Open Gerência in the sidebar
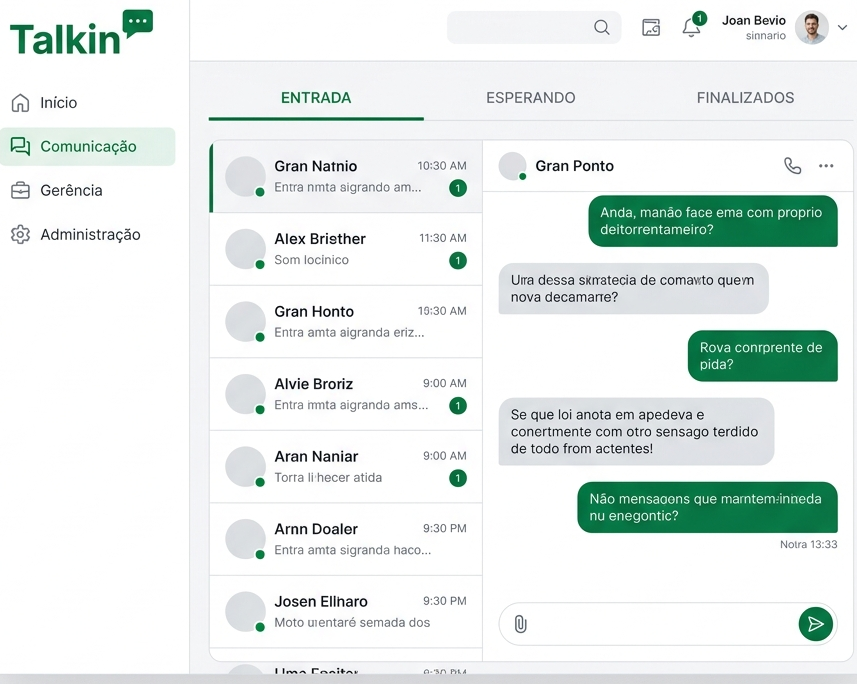This screenshot has height=684, width=857. [71, 190]
